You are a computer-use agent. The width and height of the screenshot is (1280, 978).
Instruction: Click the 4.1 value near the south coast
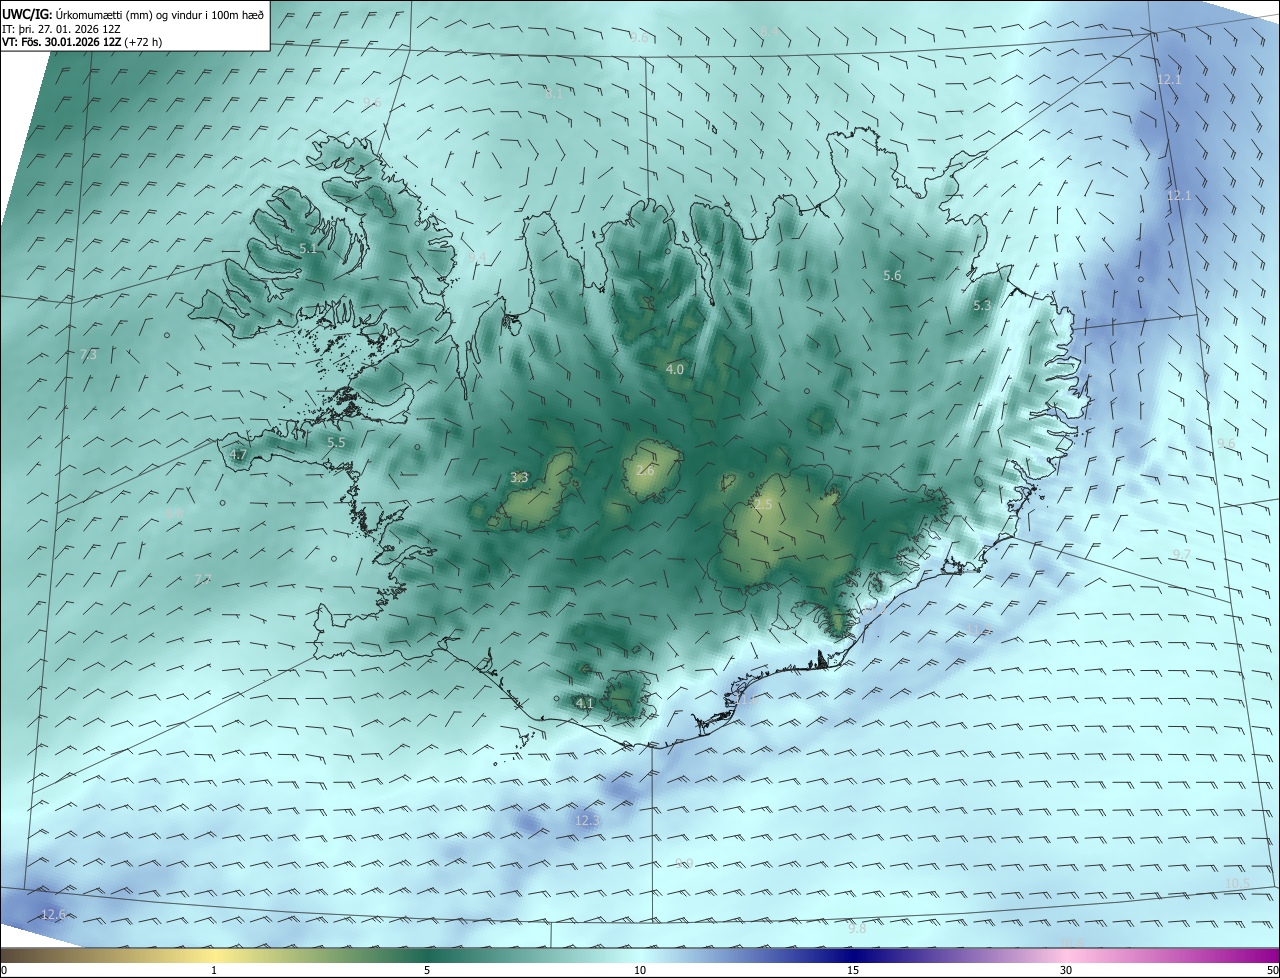585,703
